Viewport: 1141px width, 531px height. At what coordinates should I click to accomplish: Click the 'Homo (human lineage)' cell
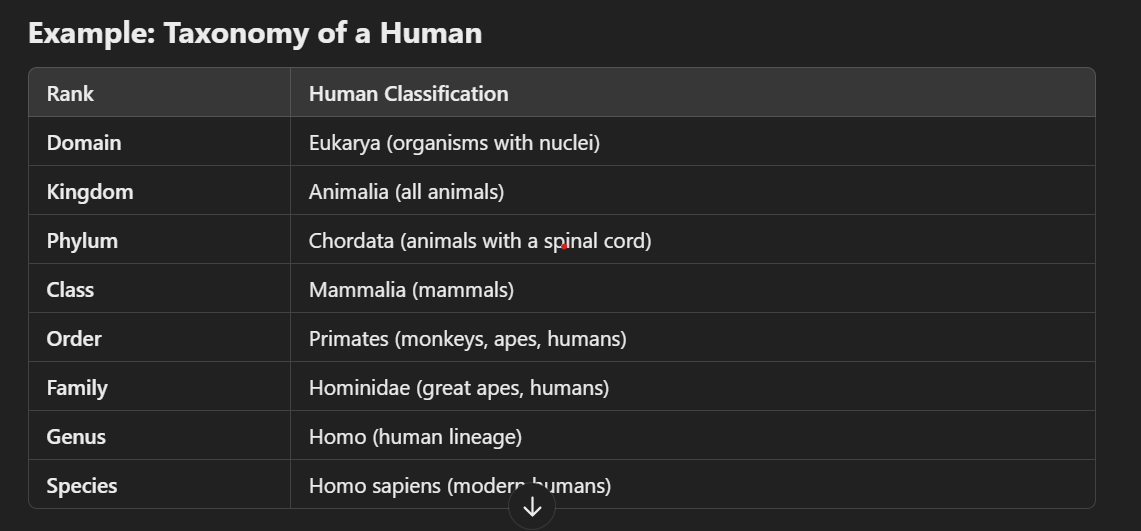tap(416, 436)
